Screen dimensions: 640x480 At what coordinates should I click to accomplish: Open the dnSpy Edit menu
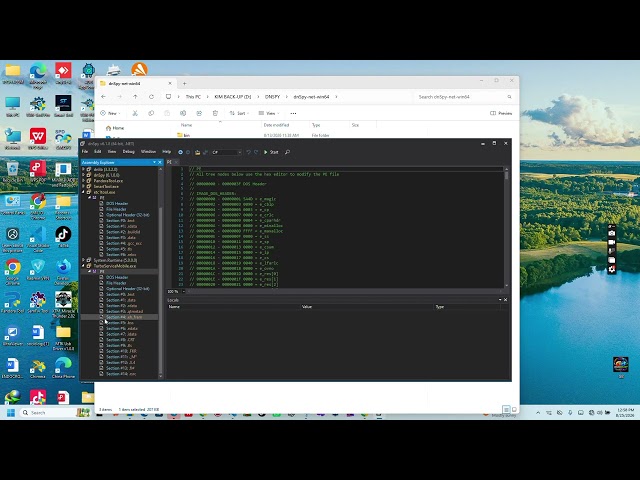pos(98,151)
